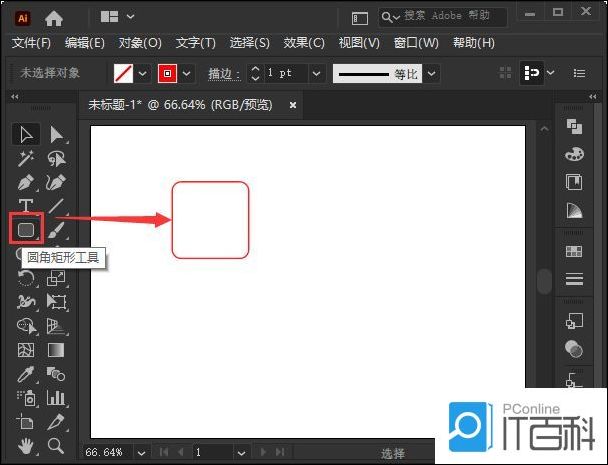Open the Arrange Documents layout icon

tap(109, 17)
